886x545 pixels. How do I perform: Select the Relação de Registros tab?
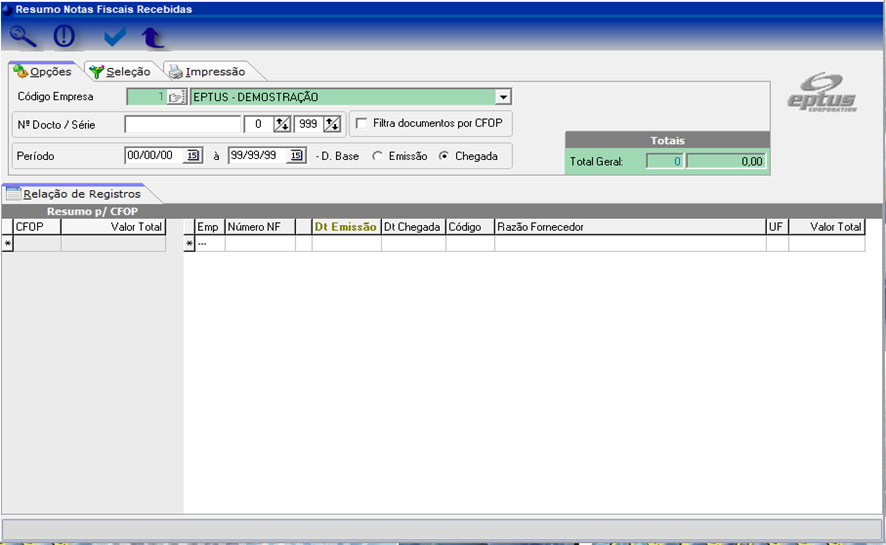[x=74, y=193]
